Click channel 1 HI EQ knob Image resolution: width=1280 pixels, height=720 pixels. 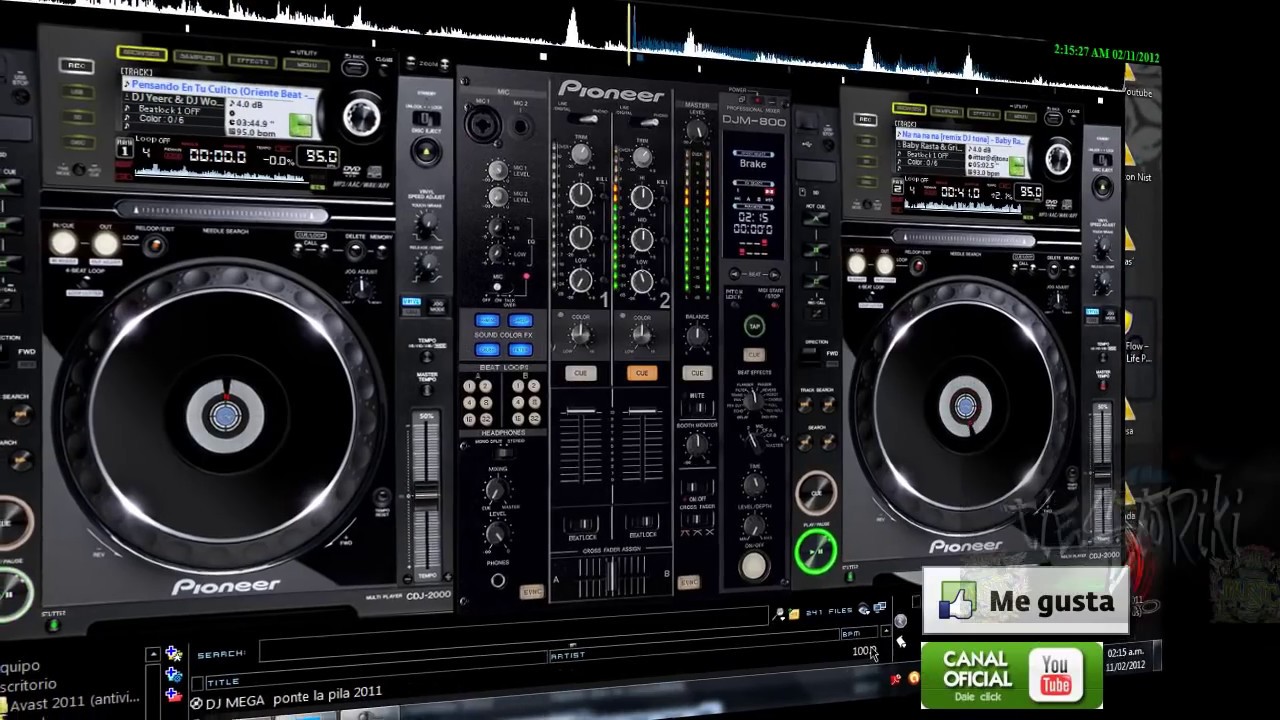coord(580,195)
